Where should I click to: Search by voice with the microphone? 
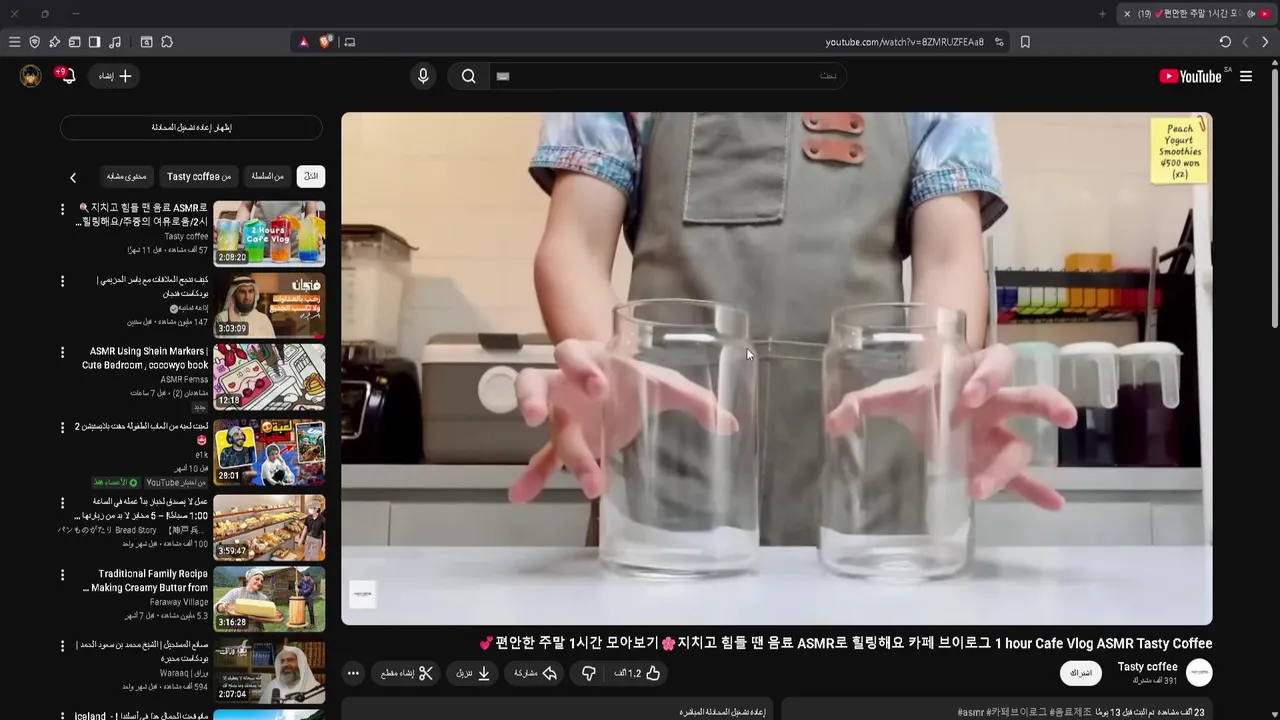(x=423, y=76)
